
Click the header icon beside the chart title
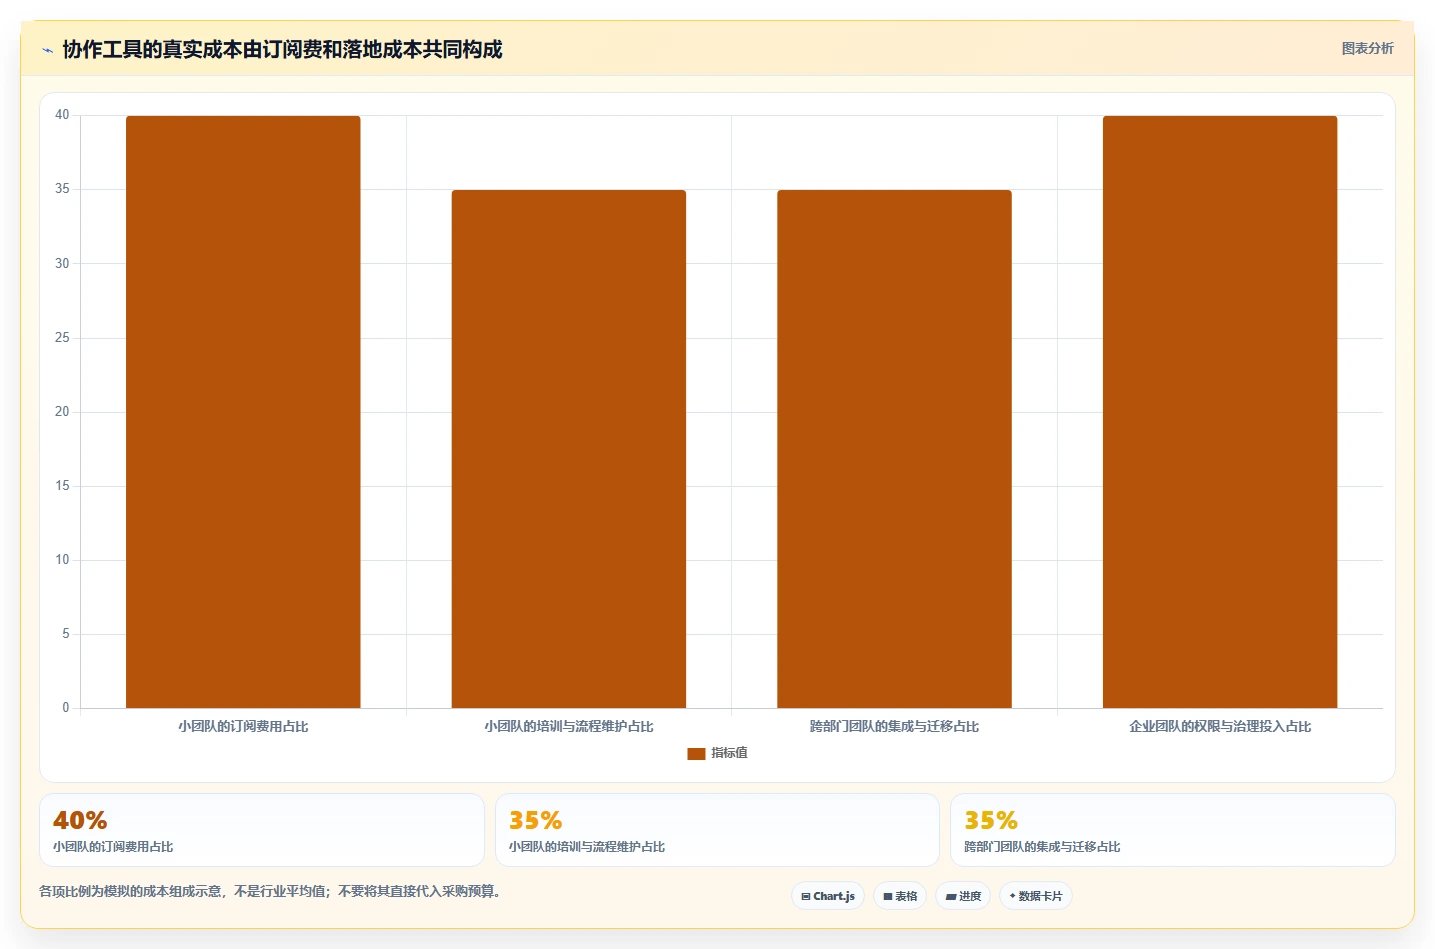47,50
